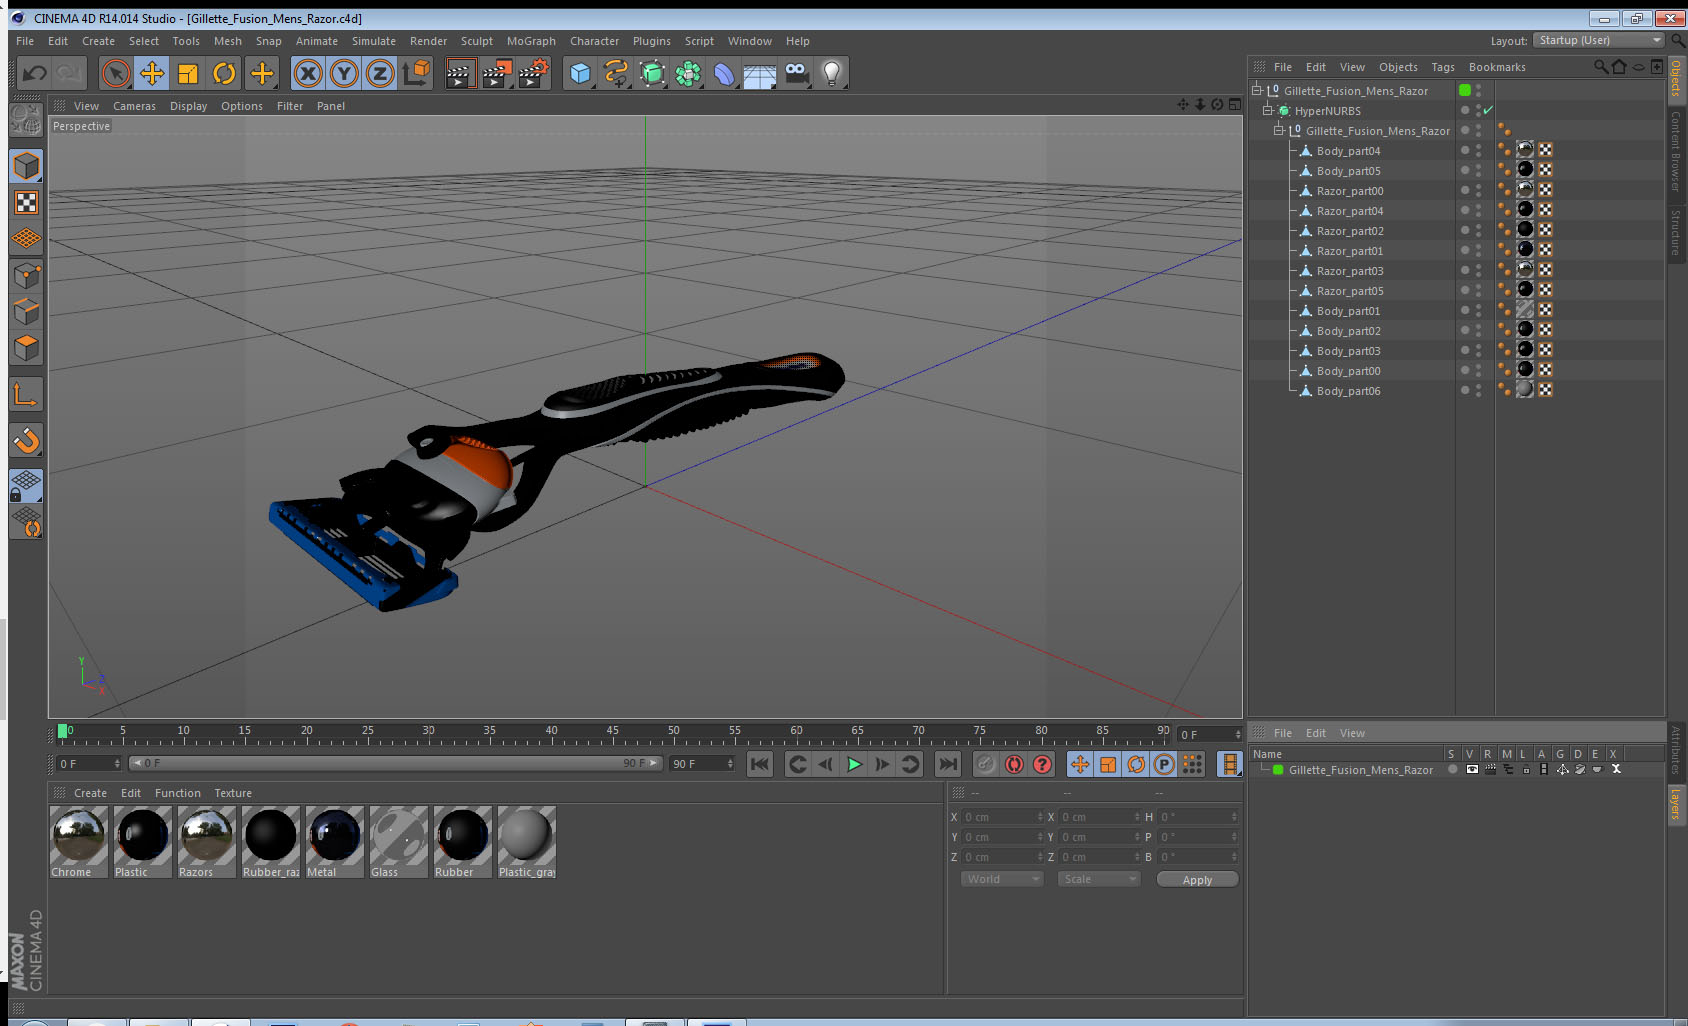The width and height of the screenshot is (1688, 1026).
Task: Toggle layer solo for Gillette_Fusion_Mens_Razor layer
Action: pos(1453,769)
